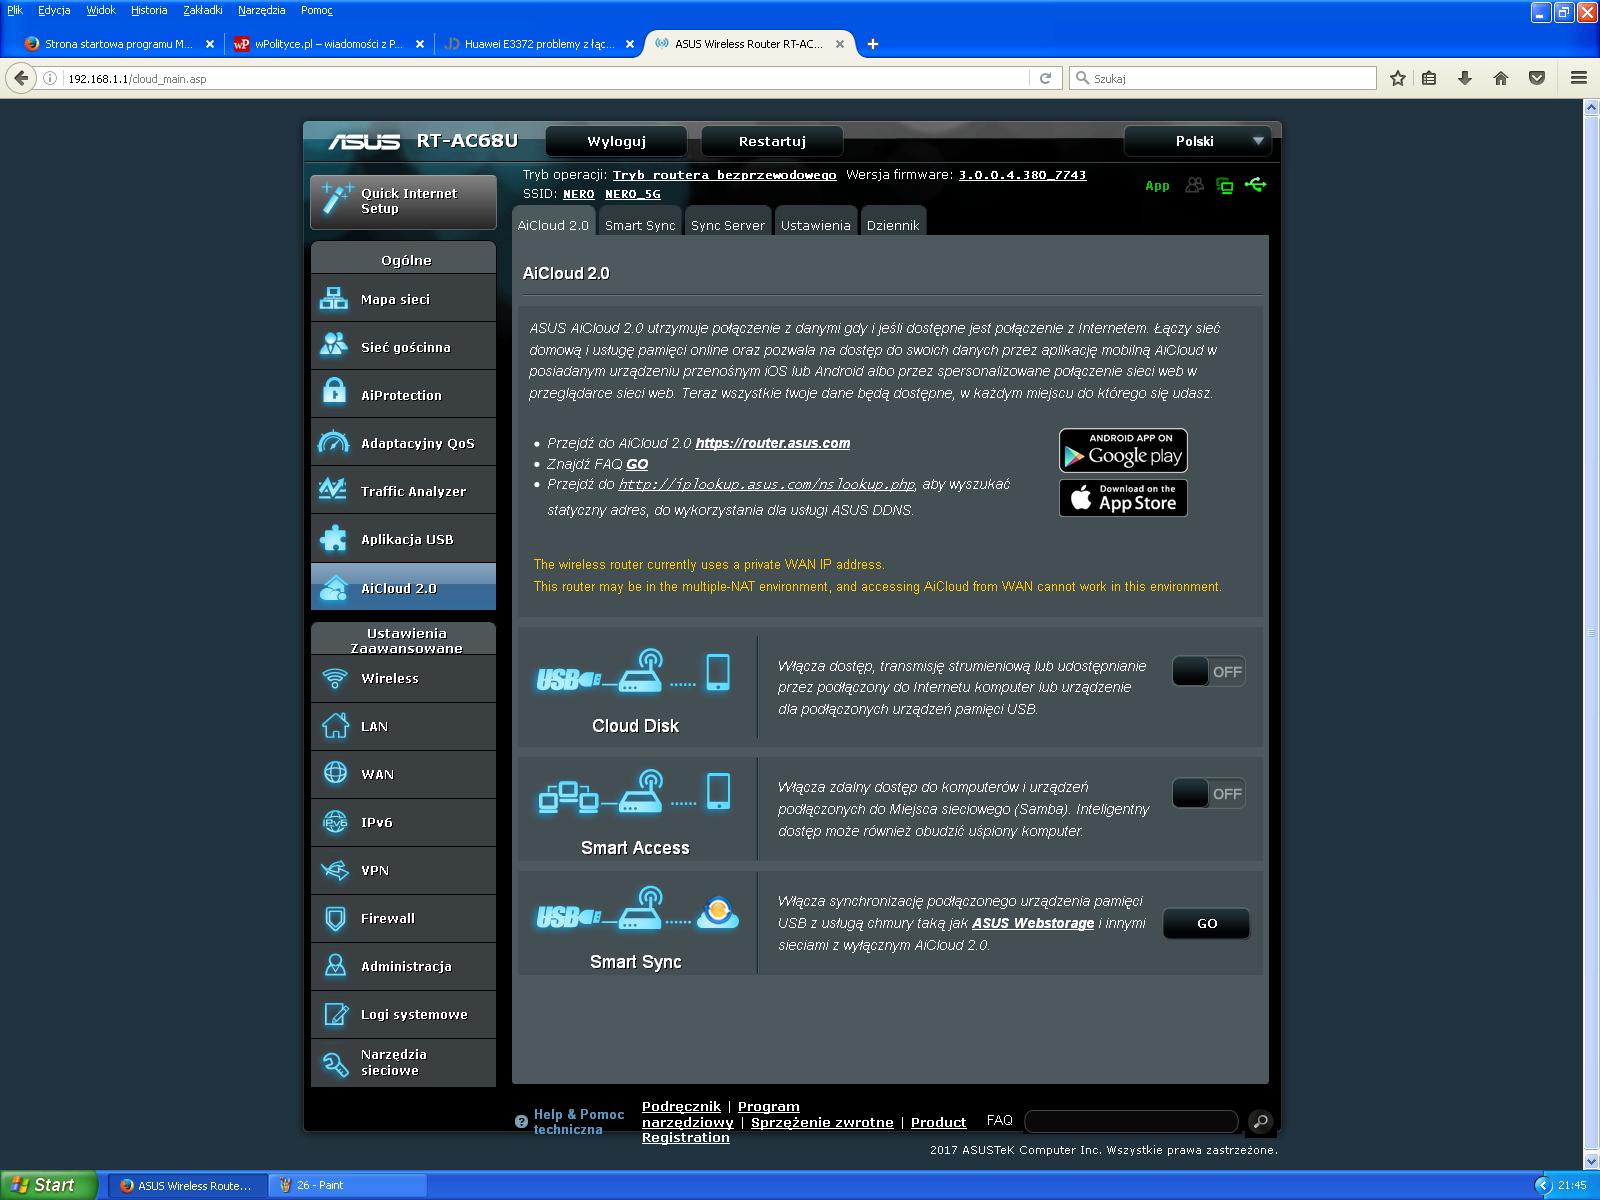The image size is (1600, 1200).
Task: Click the Google Play app badge
Action: [x=1123, y=451]
